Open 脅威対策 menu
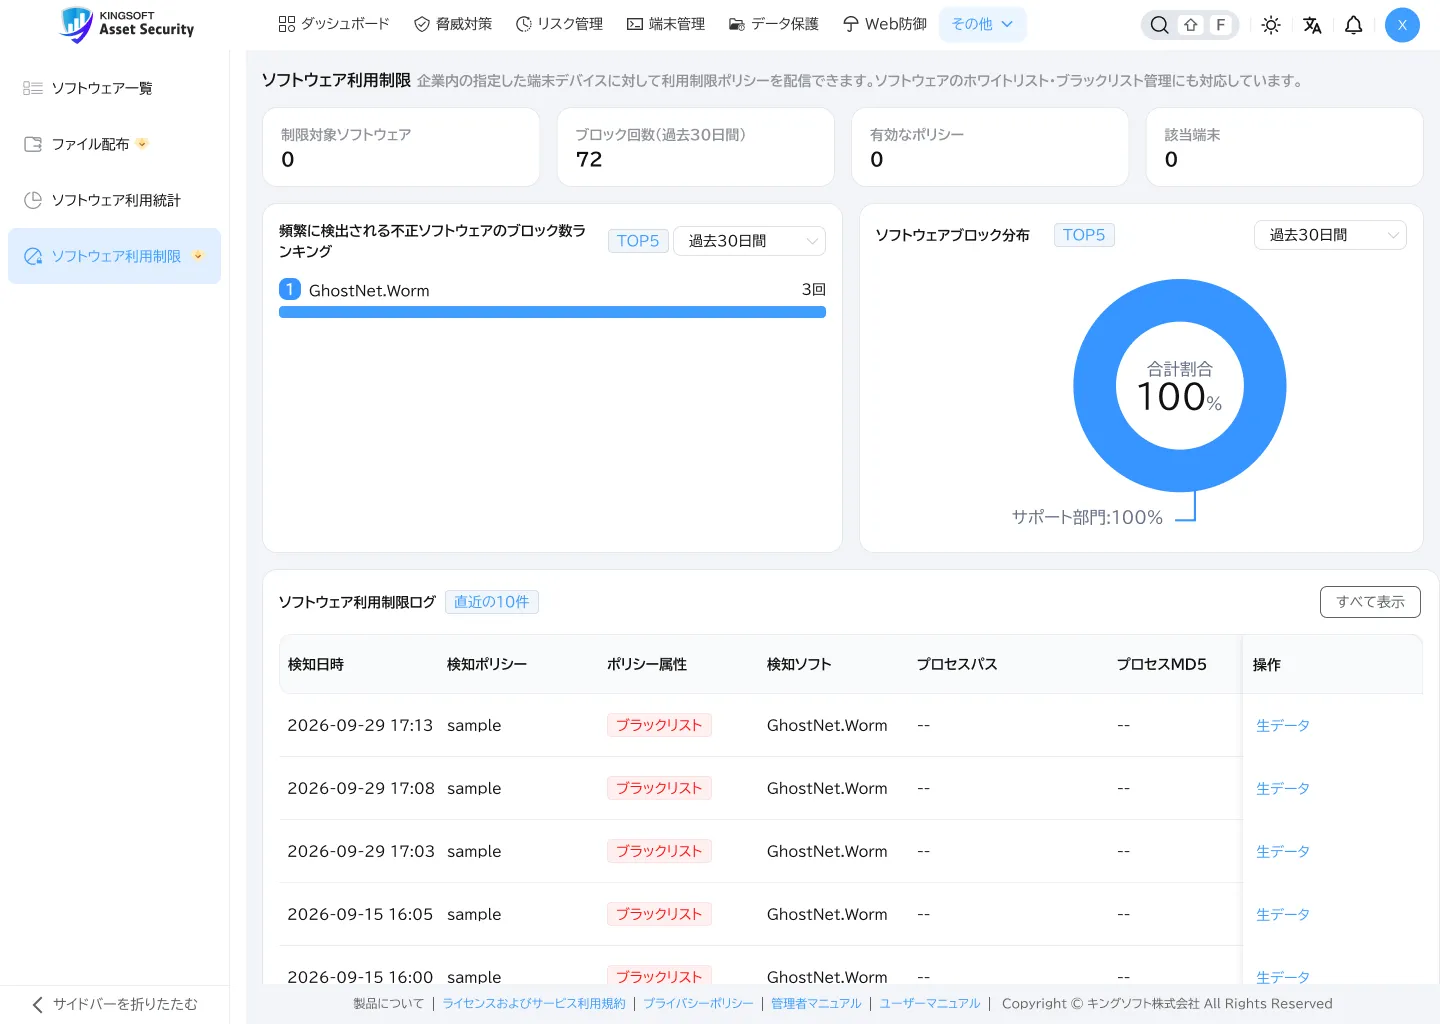The image size is (1440, 1024). (453, 24)
